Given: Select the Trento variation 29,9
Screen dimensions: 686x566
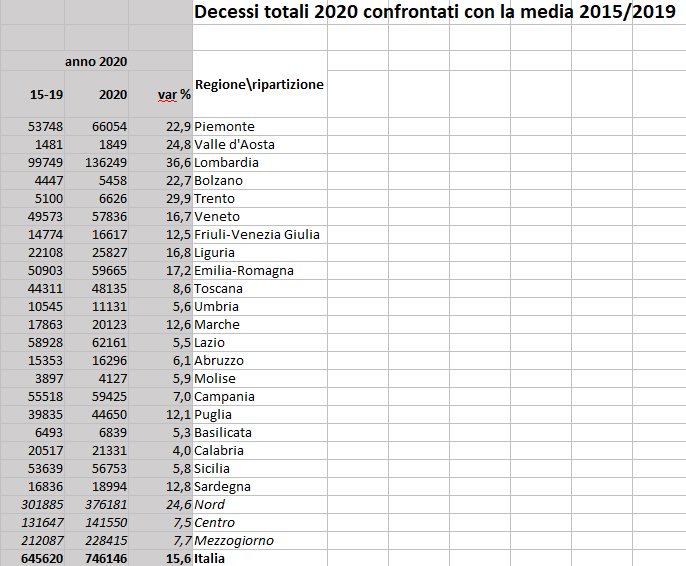Looking at the screenshot, I should point(161,198).
